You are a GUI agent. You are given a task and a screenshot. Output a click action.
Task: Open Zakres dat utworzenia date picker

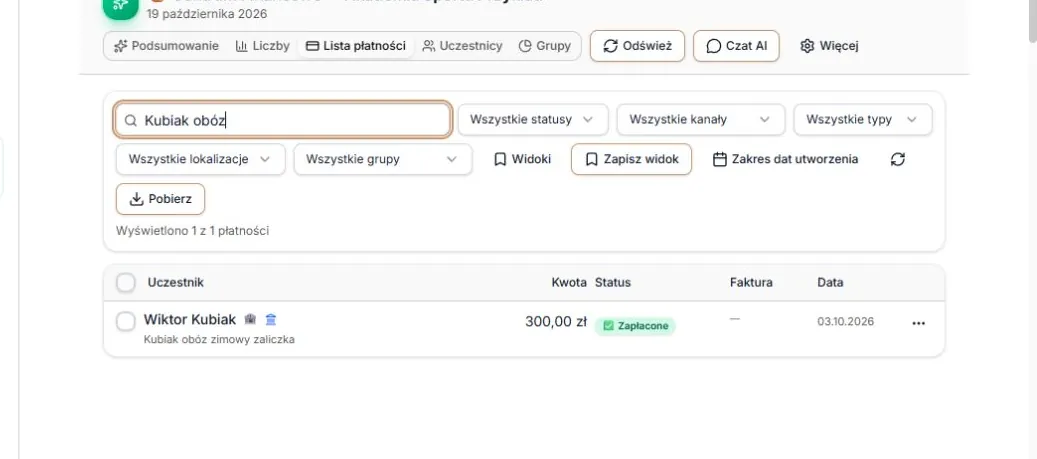coord(786,159)
